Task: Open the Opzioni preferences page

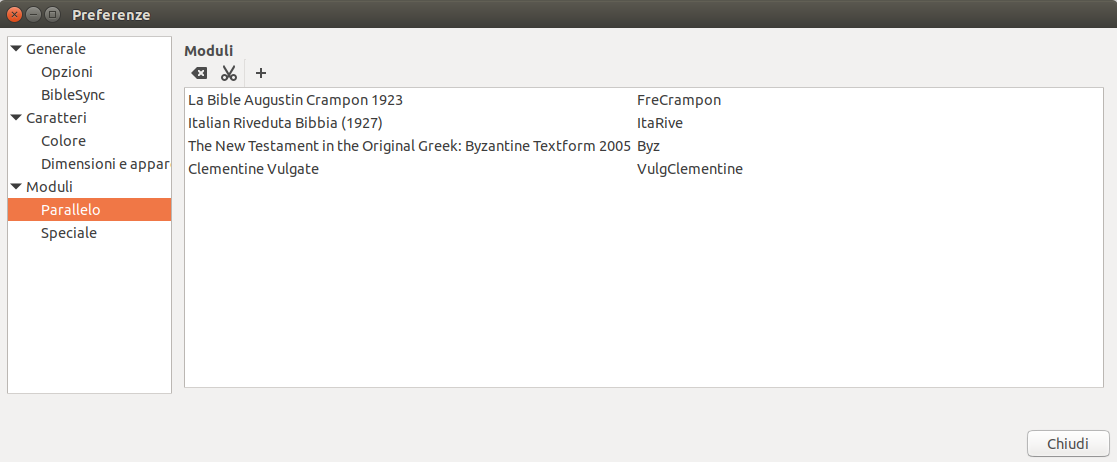Action: pos(67,72)
